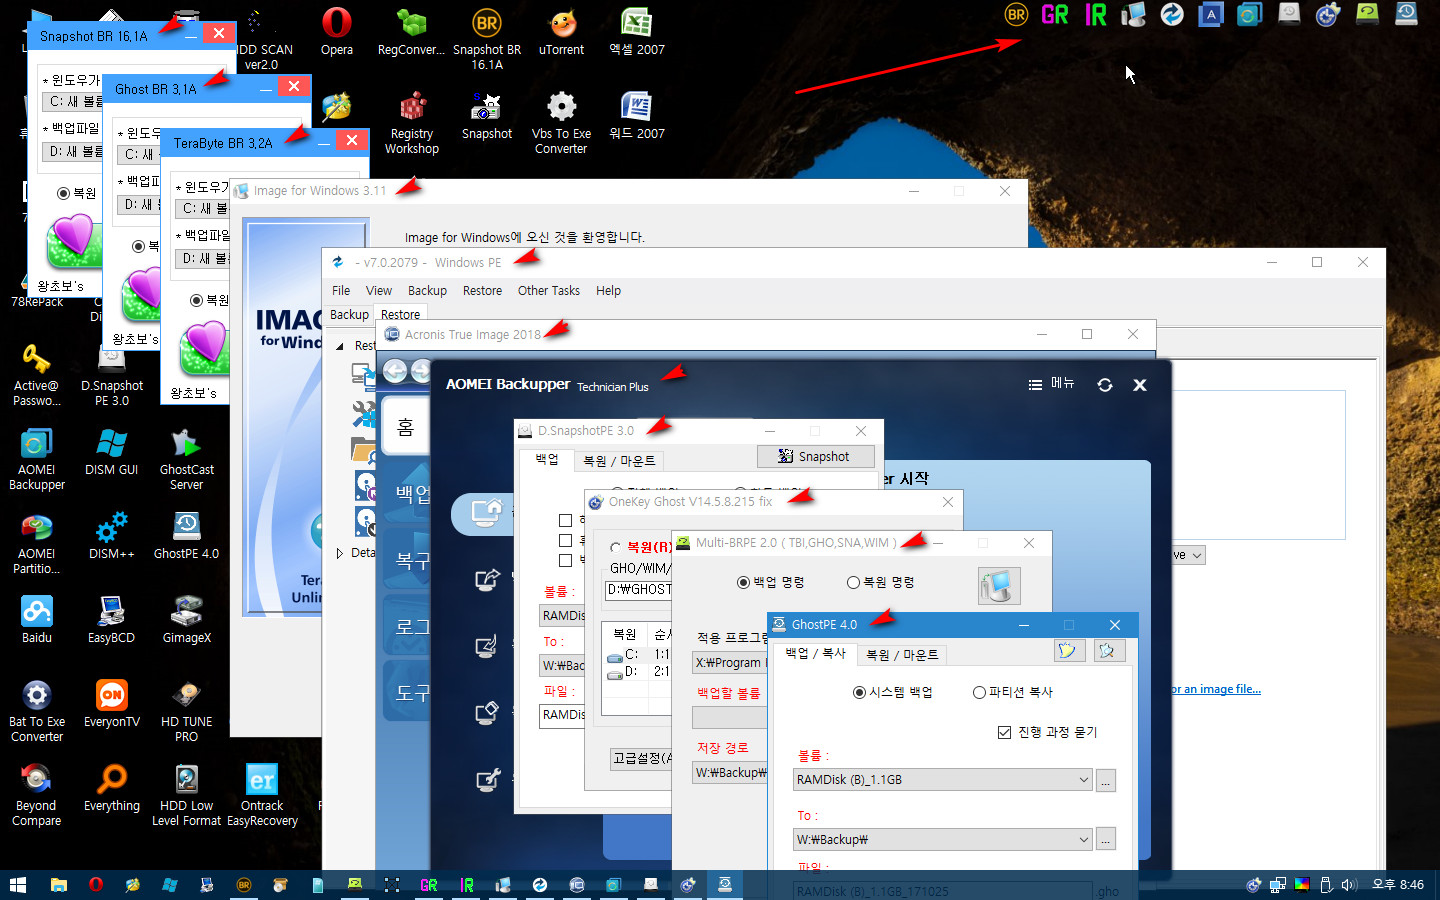Open Other Tasks menu
This screenshot has height=900, width=1440.
pos(548,291)
